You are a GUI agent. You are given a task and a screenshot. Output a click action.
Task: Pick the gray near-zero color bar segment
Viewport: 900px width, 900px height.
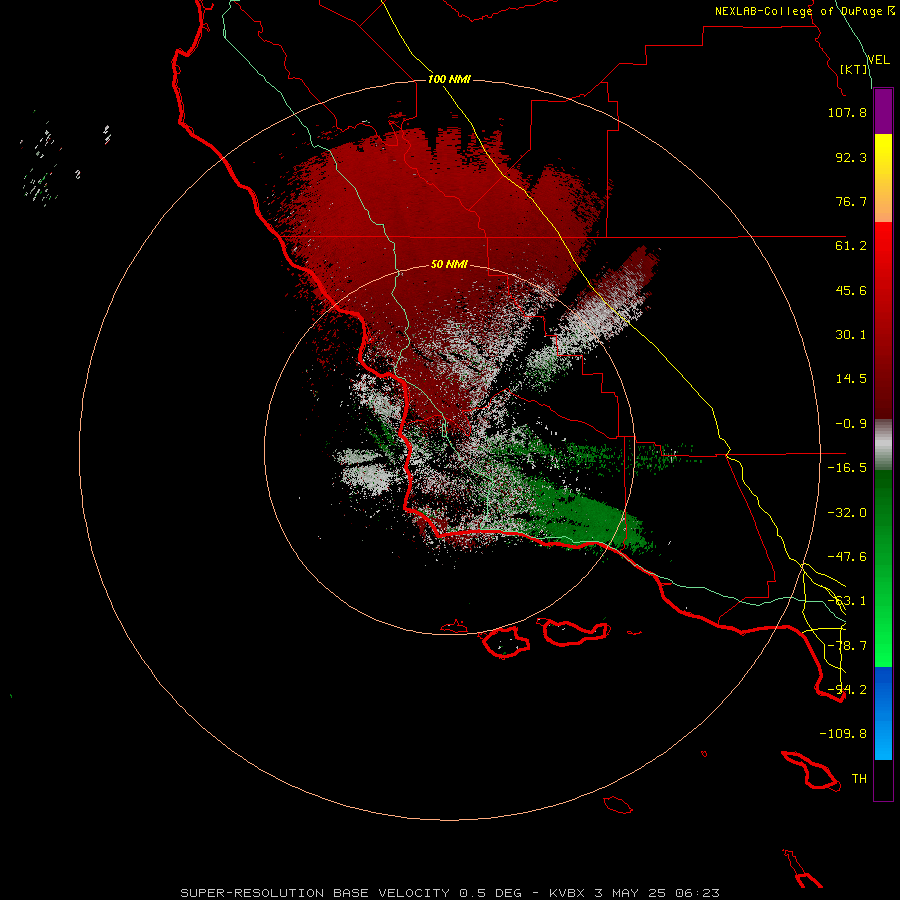(x=883, y=444)
